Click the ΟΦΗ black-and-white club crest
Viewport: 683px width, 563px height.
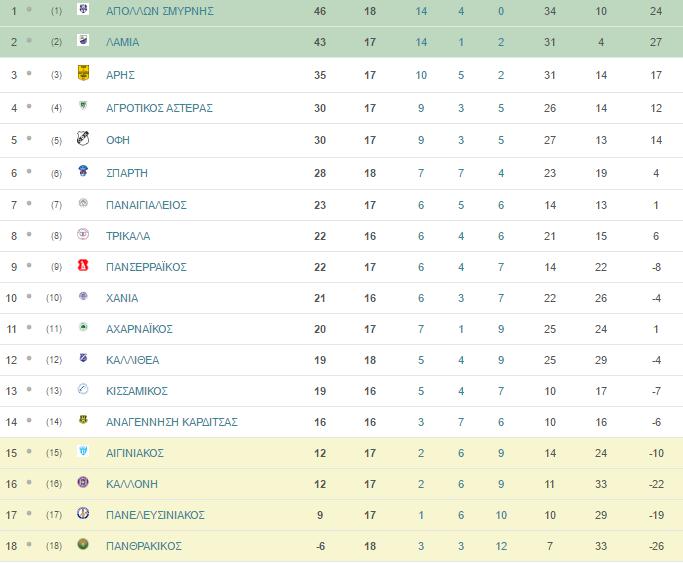pyautogui.click(x=83, y=138)
